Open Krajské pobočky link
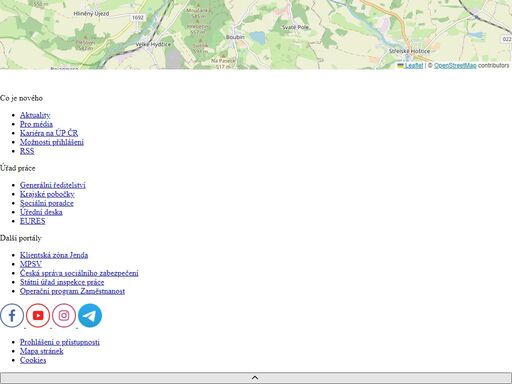512x384 pixels. [x=47, y=194]
